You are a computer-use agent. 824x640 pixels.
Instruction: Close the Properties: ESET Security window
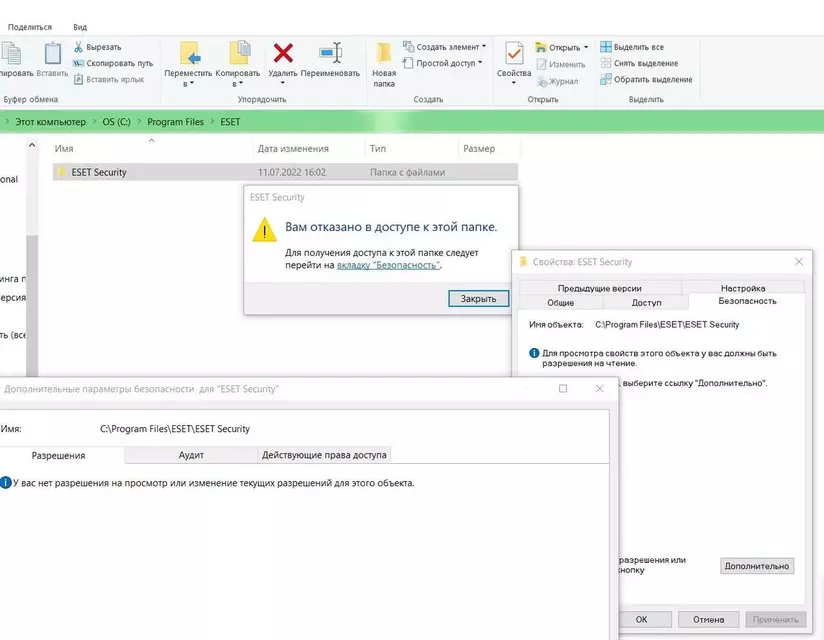pos(799,261)
